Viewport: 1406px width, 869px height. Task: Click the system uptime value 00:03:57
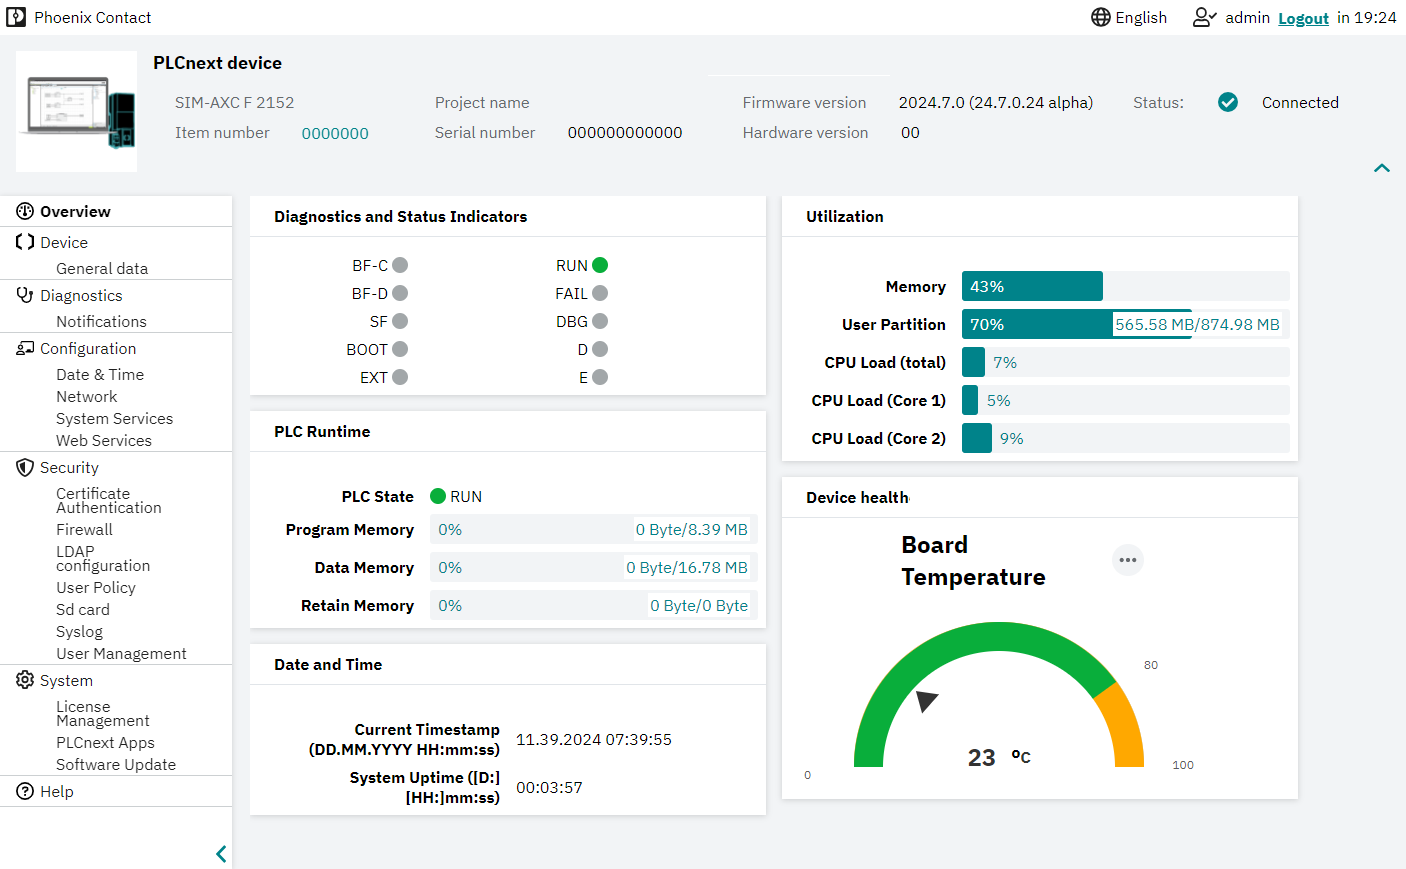coord(549,787)
